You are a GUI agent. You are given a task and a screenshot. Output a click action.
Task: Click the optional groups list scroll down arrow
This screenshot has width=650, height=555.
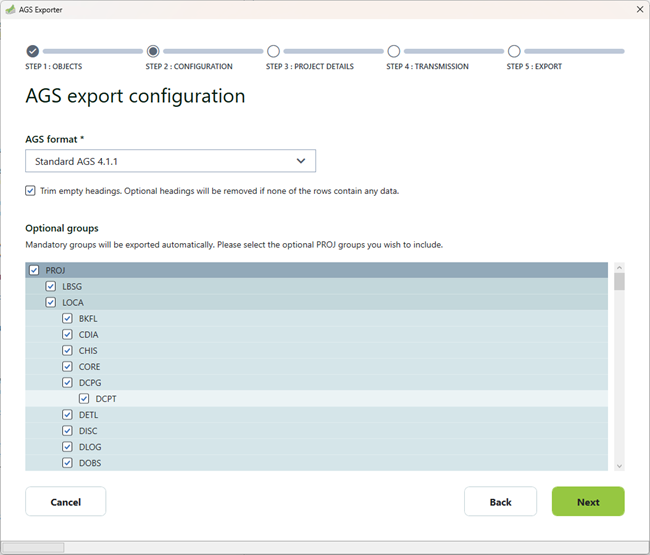619,465
